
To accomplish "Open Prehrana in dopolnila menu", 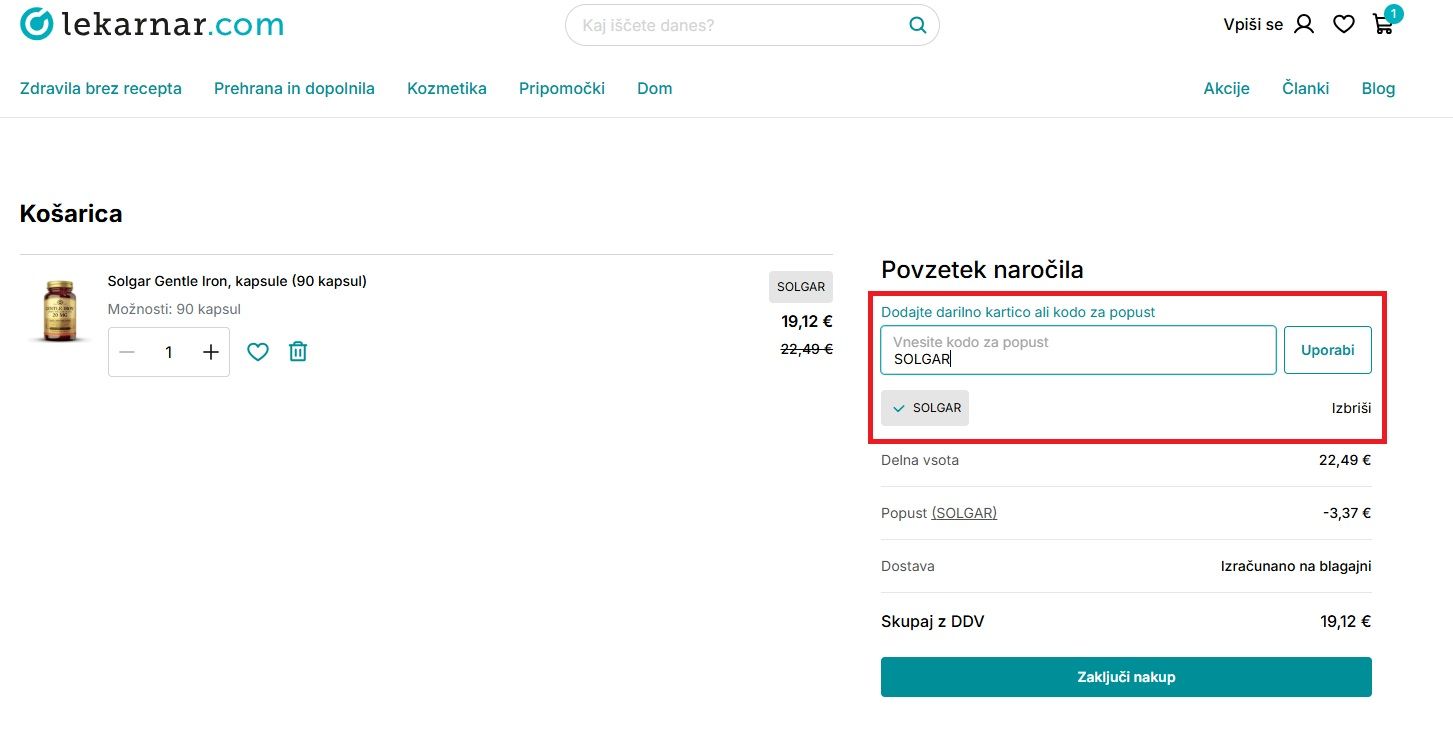I will 294,88.
